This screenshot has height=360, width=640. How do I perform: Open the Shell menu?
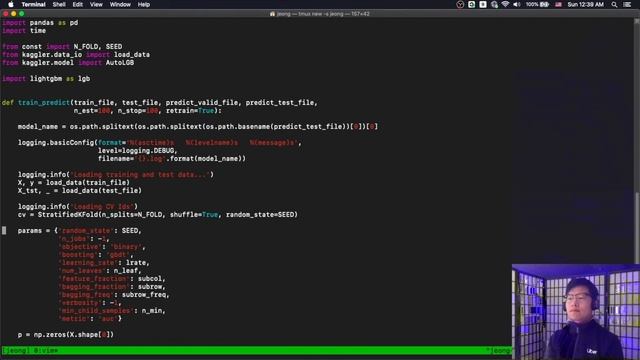point(59,4)
